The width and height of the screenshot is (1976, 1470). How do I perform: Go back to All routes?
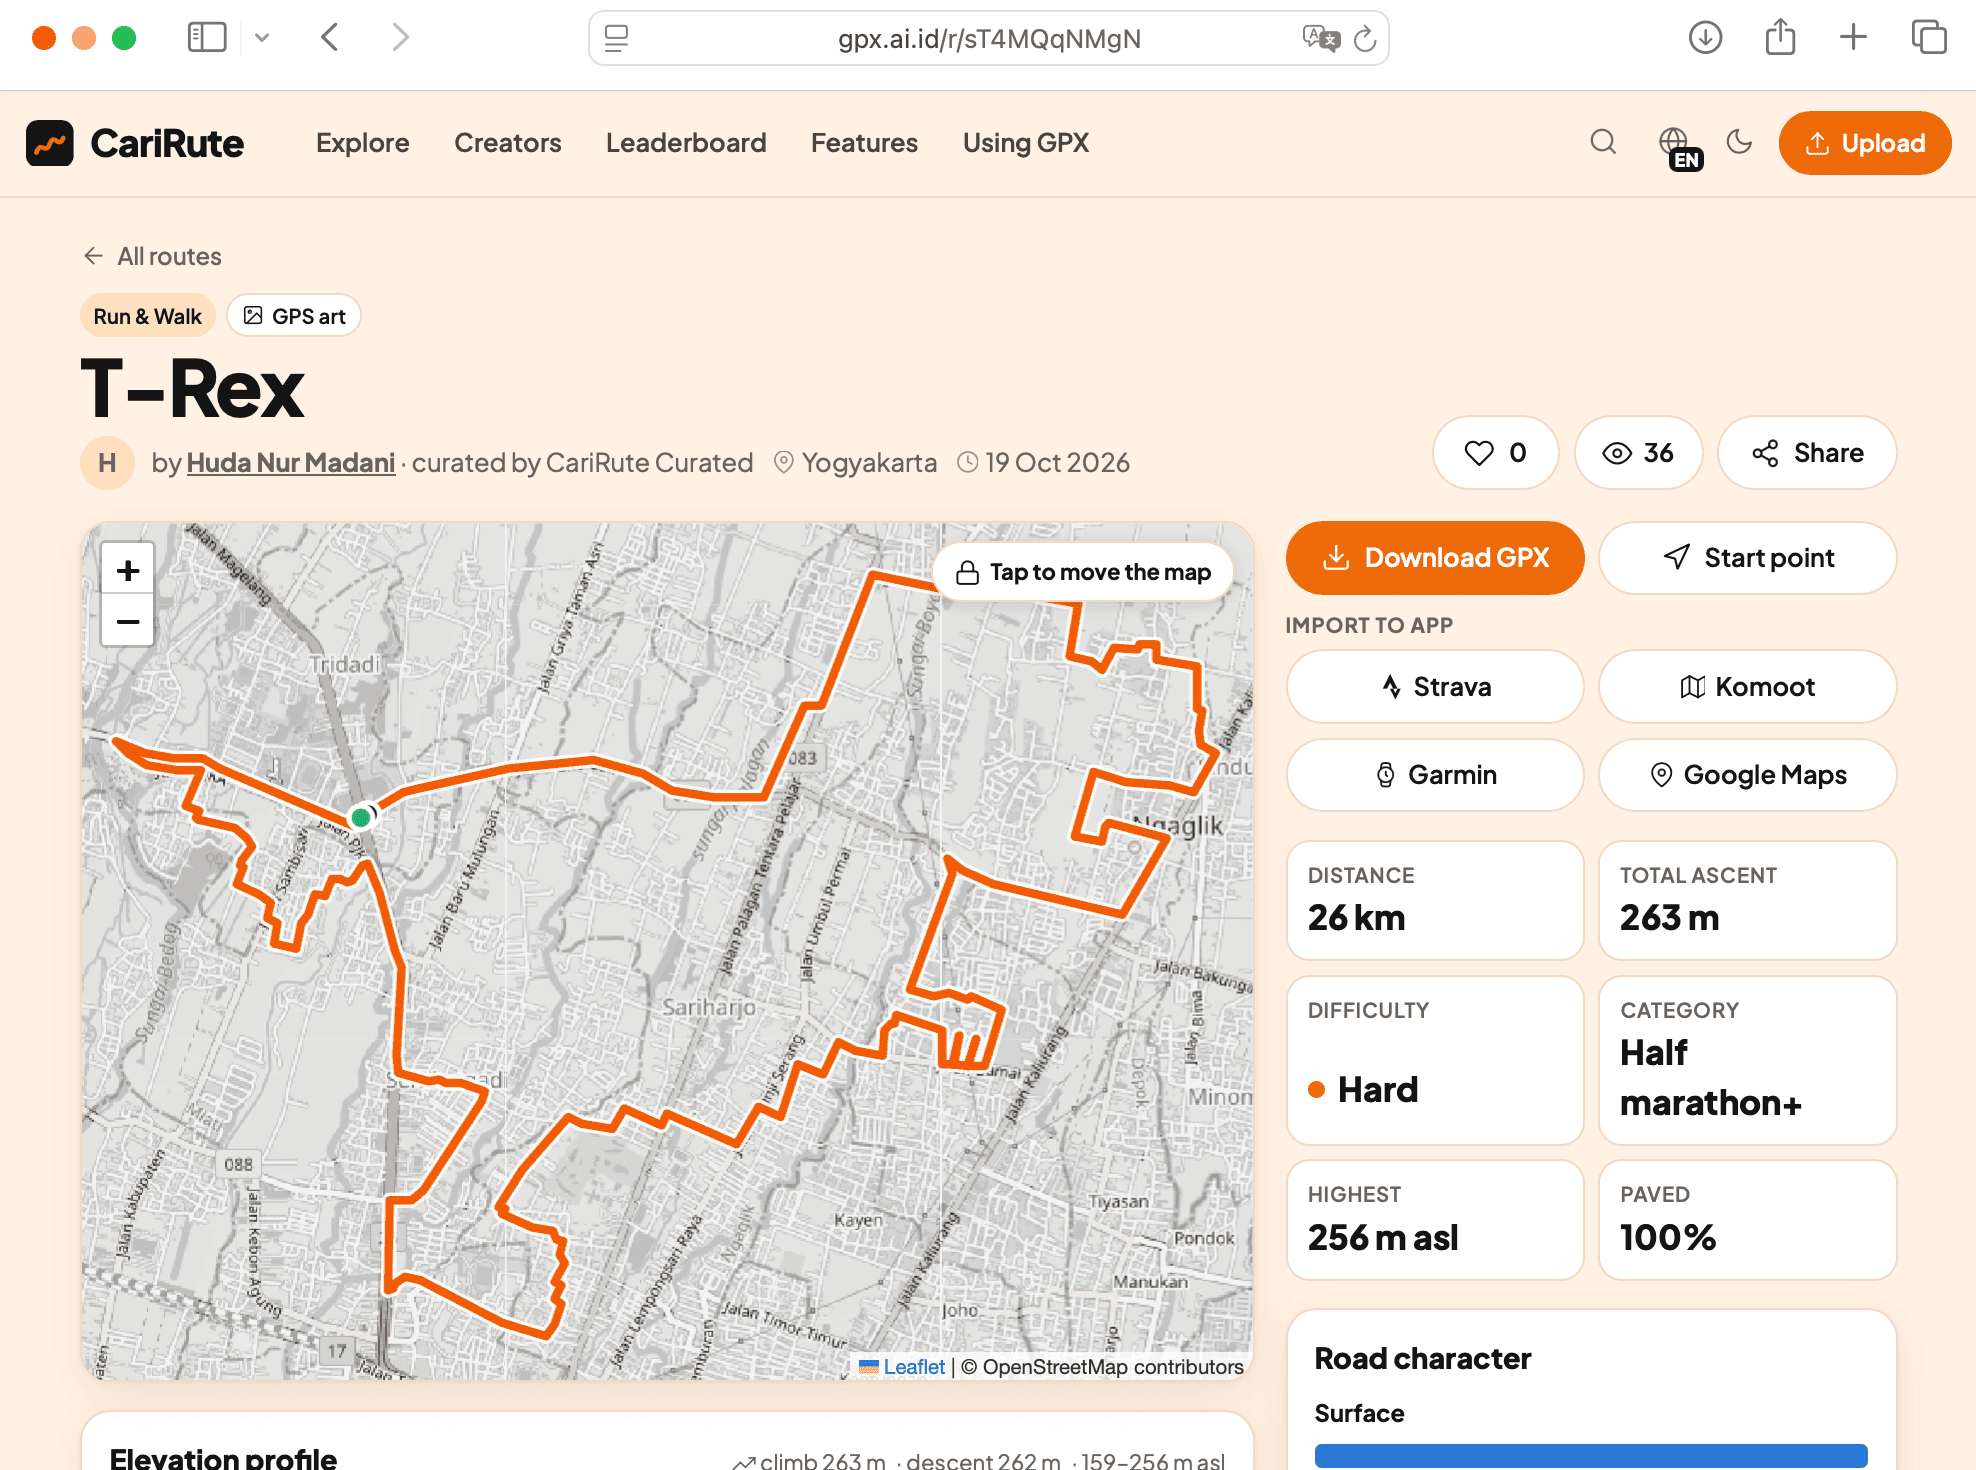[152, 256]
